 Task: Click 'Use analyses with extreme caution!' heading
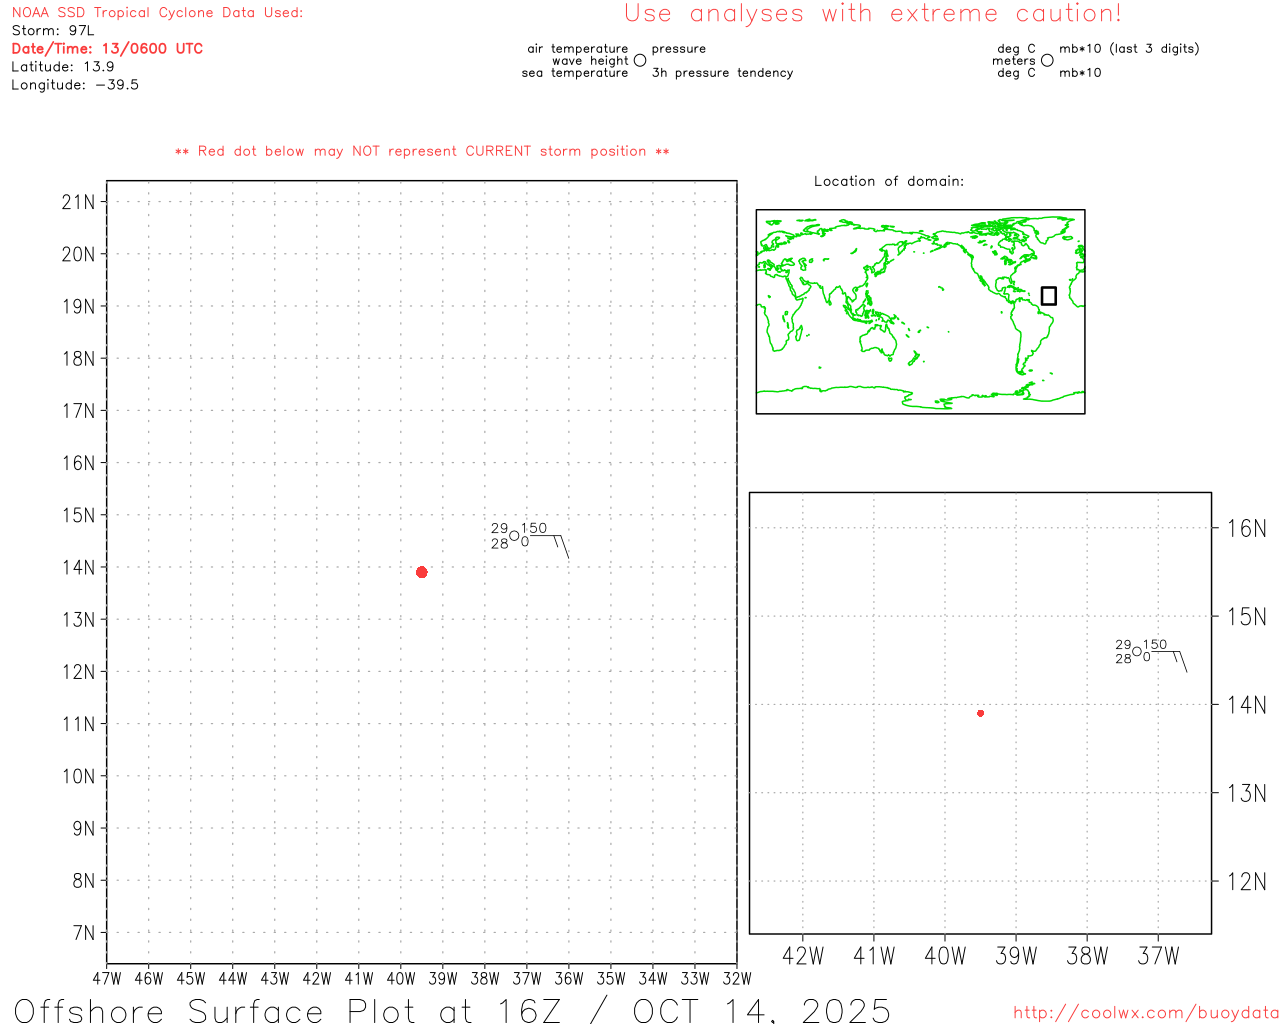pyautogui.click(x=873, y=14)
